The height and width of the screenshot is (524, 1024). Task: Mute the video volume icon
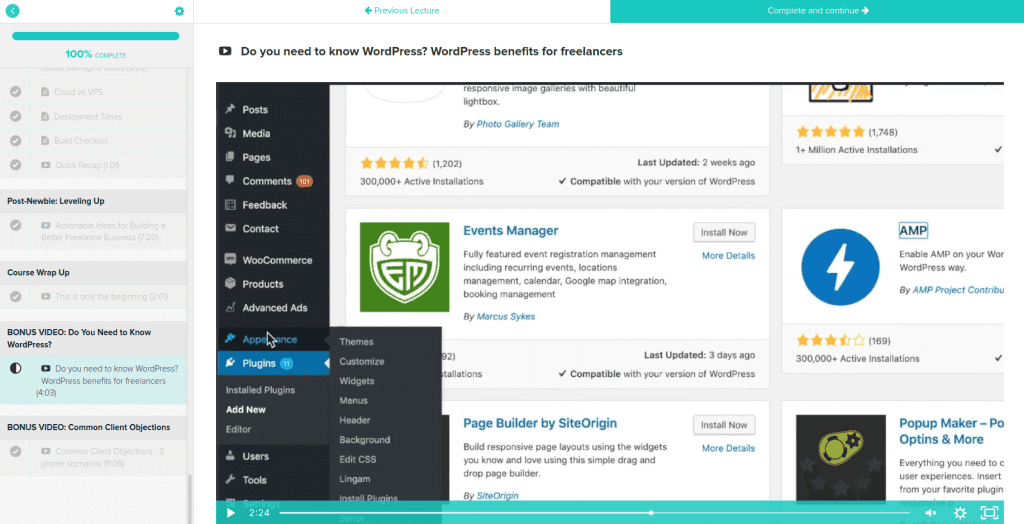pyautogui.click(x=931, y=513)
